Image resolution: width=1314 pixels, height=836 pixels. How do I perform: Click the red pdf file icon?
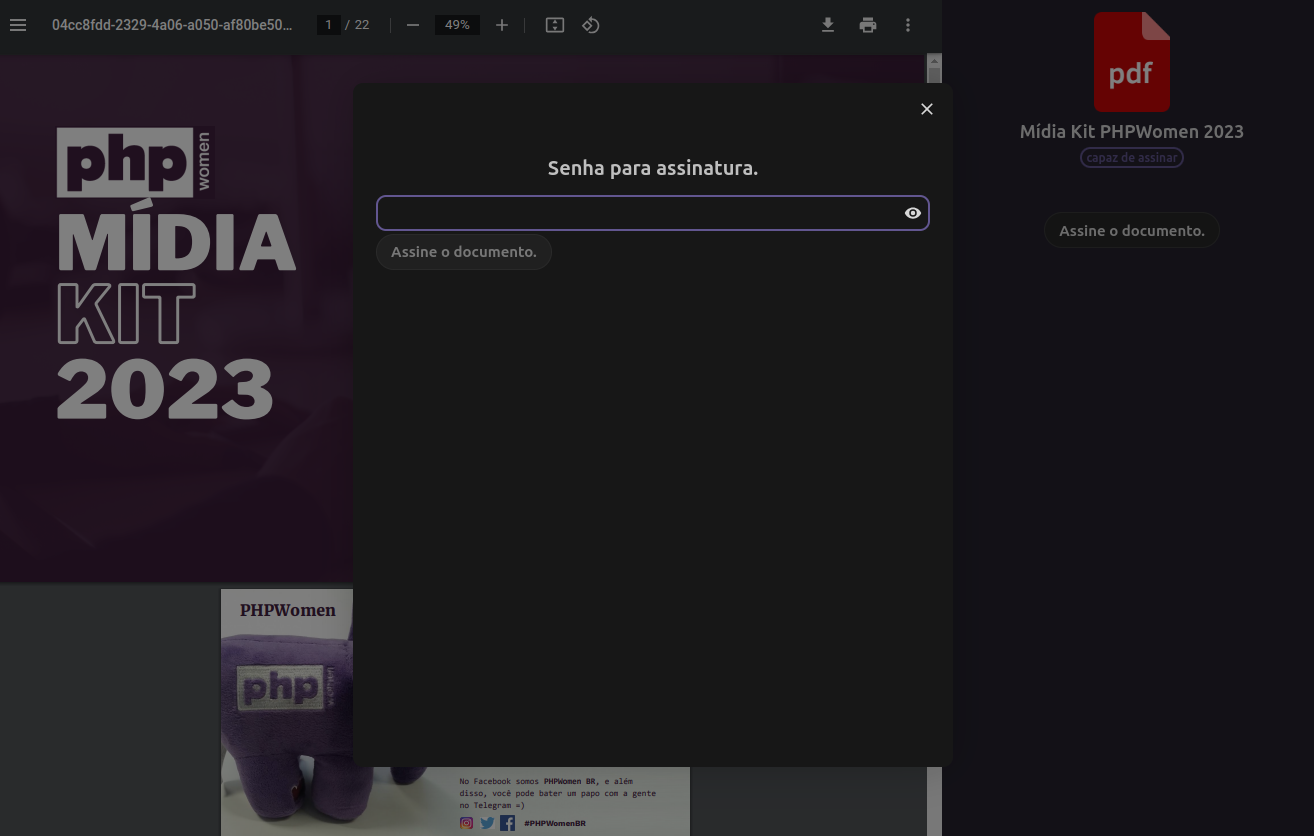[1132, 62]
